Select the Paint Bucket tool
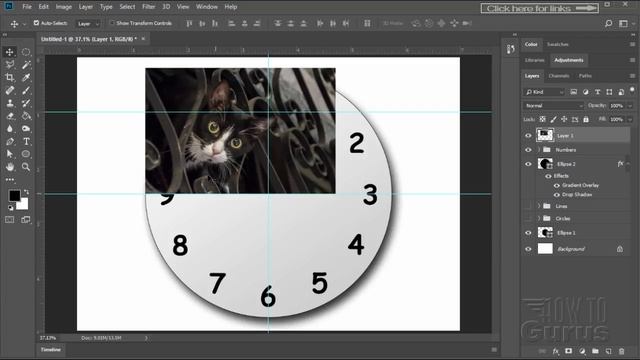 (26, 116)
